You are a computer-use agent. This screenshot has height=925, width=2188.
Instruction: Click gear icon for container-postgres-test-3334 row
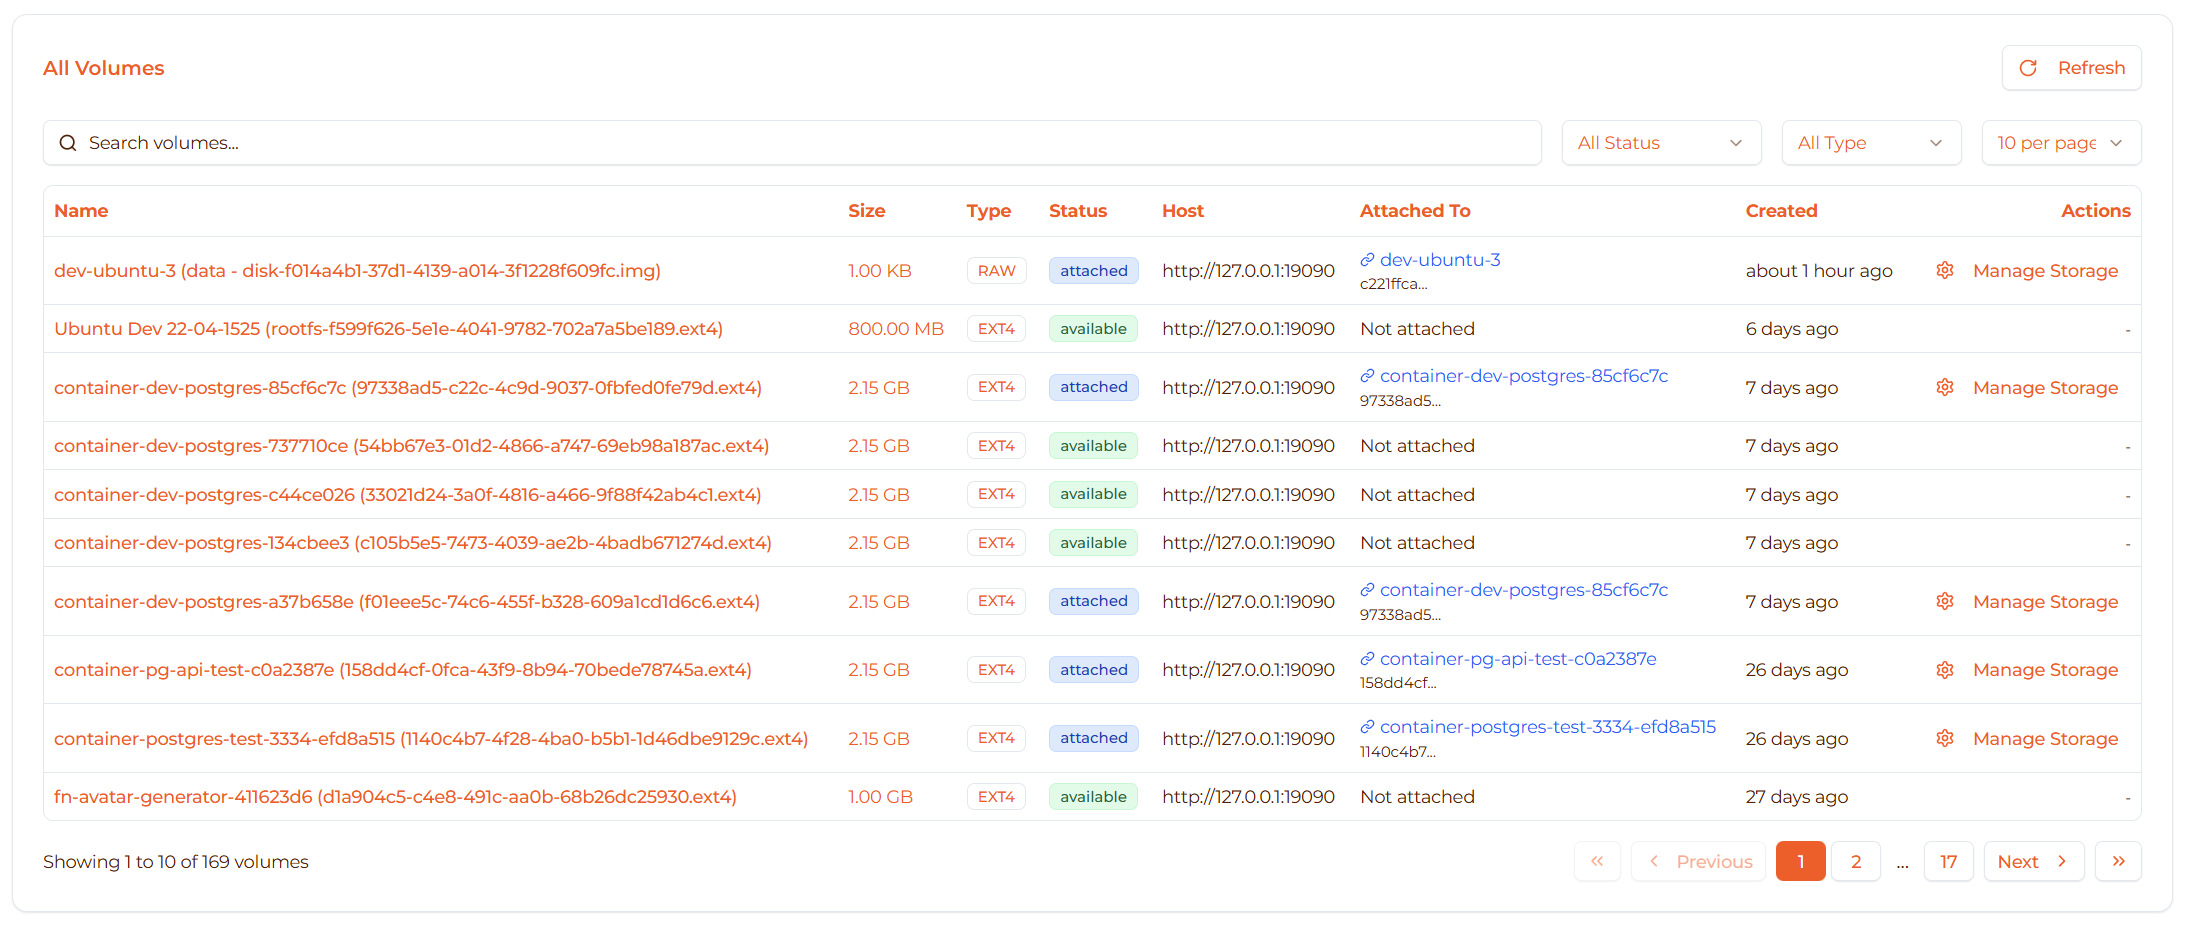tap(1944, 739)
